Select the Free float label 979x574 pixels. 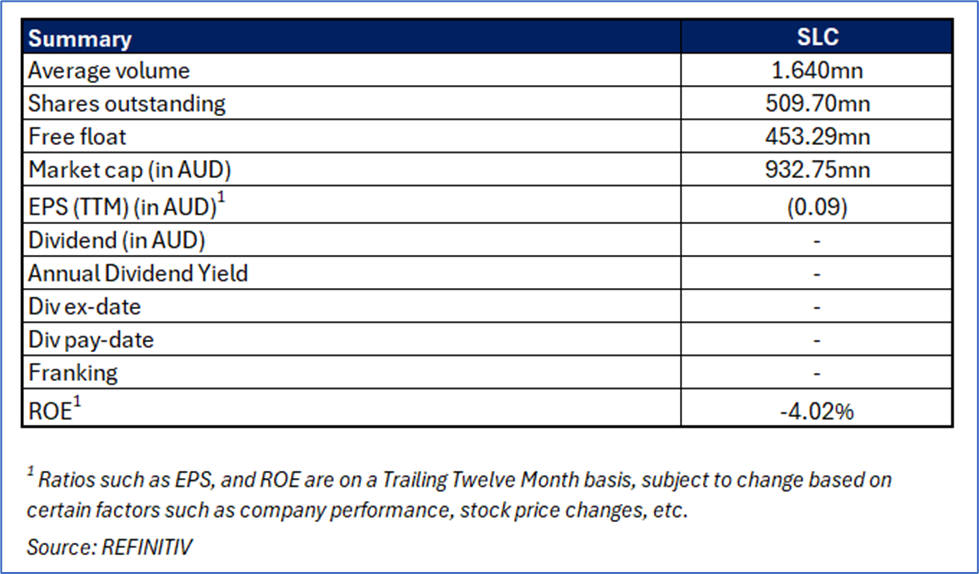tap(77, 136)
